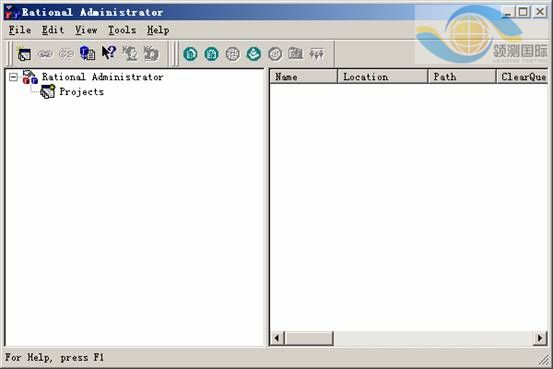553x369 pixels.
Task: Open the File menu
Action: coord(20,30)
